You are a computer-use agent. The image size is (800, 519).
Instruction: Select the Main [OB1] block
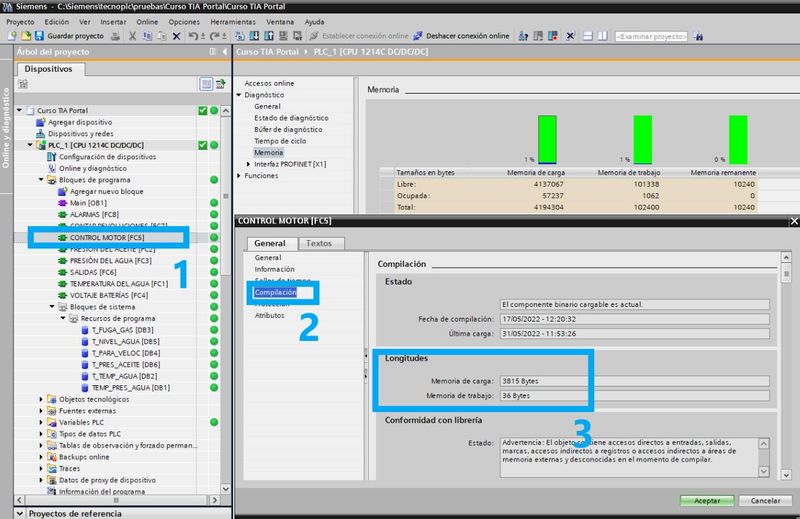(x=88, y=202)
